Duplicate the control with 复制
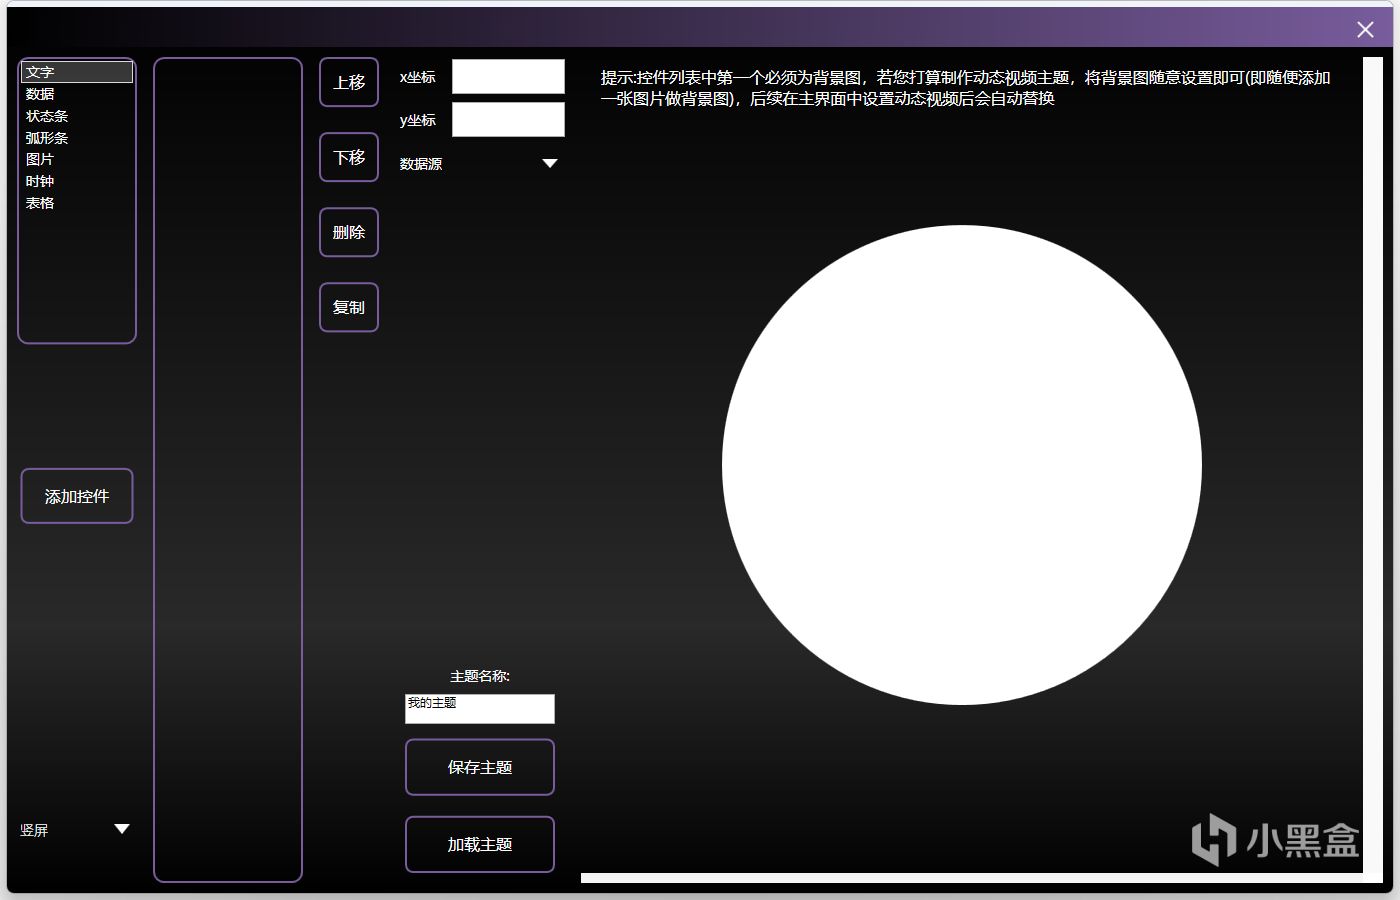Image resolution: width=1400 pixels, height=900 pixels. [349, 307]
